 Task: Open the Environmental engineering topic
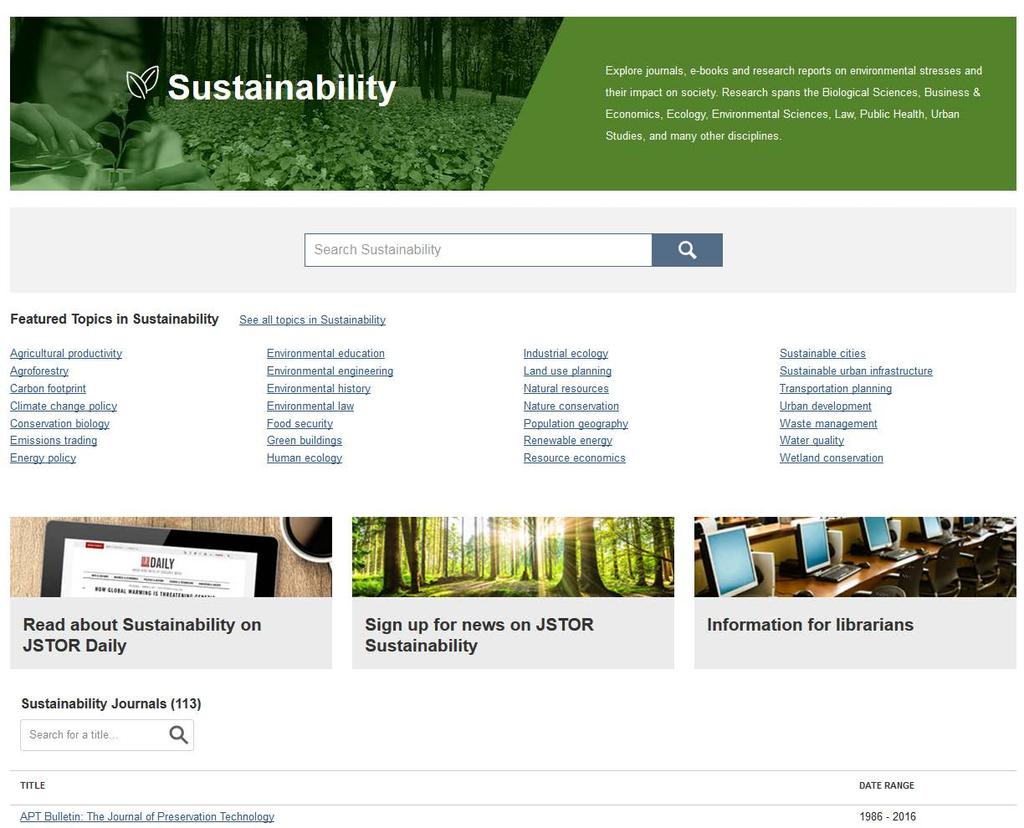coord(330,371)
